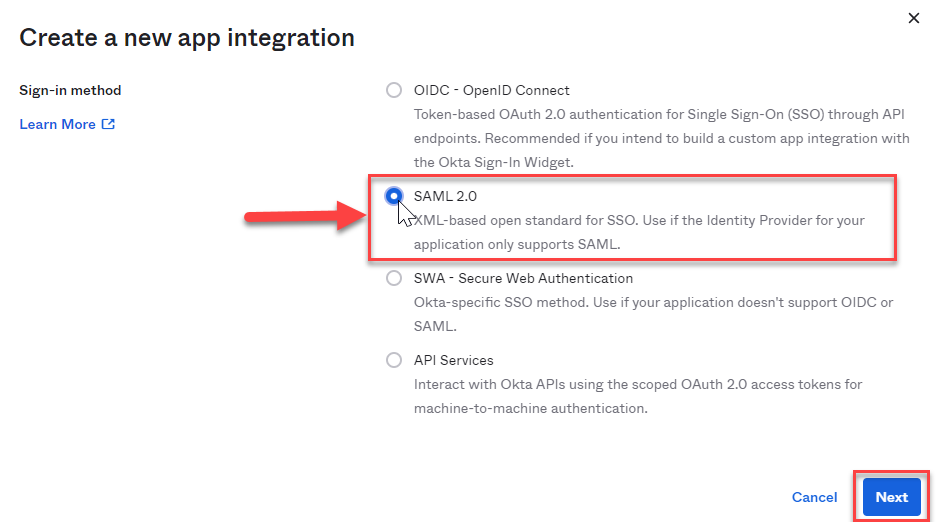Click the "SWA - Secure Web Authentication" label
Screen dimensions: 937x522
tap(523, 278)
